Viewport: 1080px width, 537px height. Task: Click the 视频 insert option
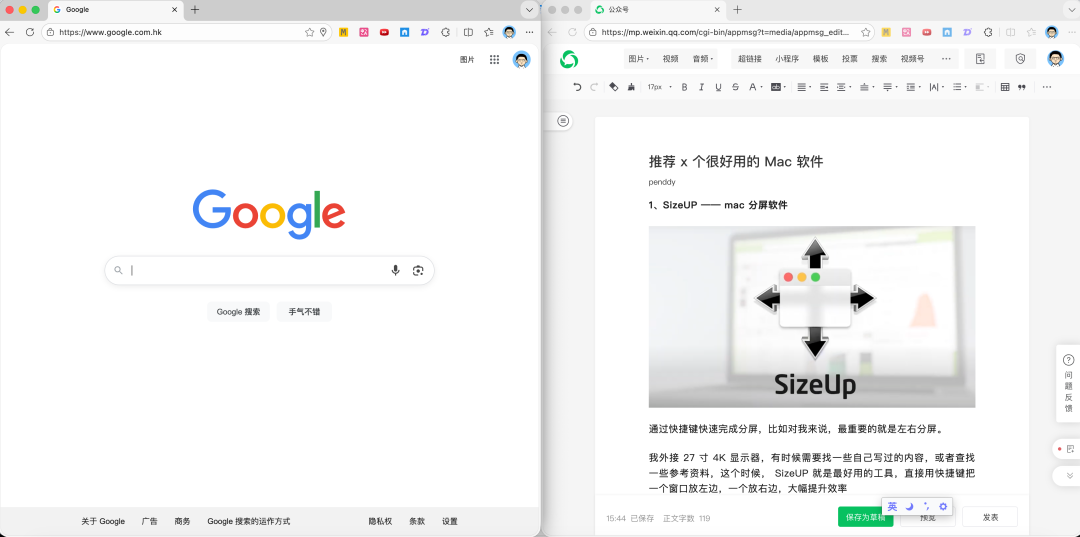coord(670,59)
